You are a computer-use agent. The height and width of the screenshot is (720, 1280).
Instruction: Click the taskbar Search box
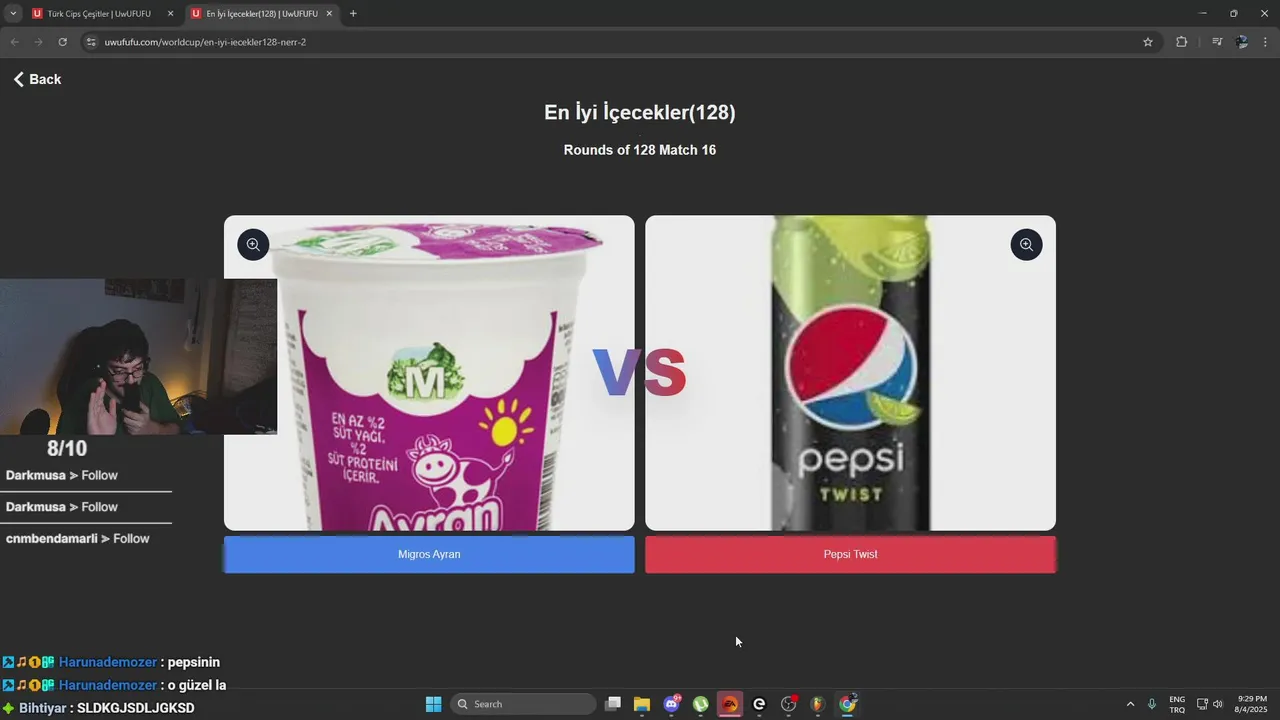pyautogui.click(x=523, y=704)
